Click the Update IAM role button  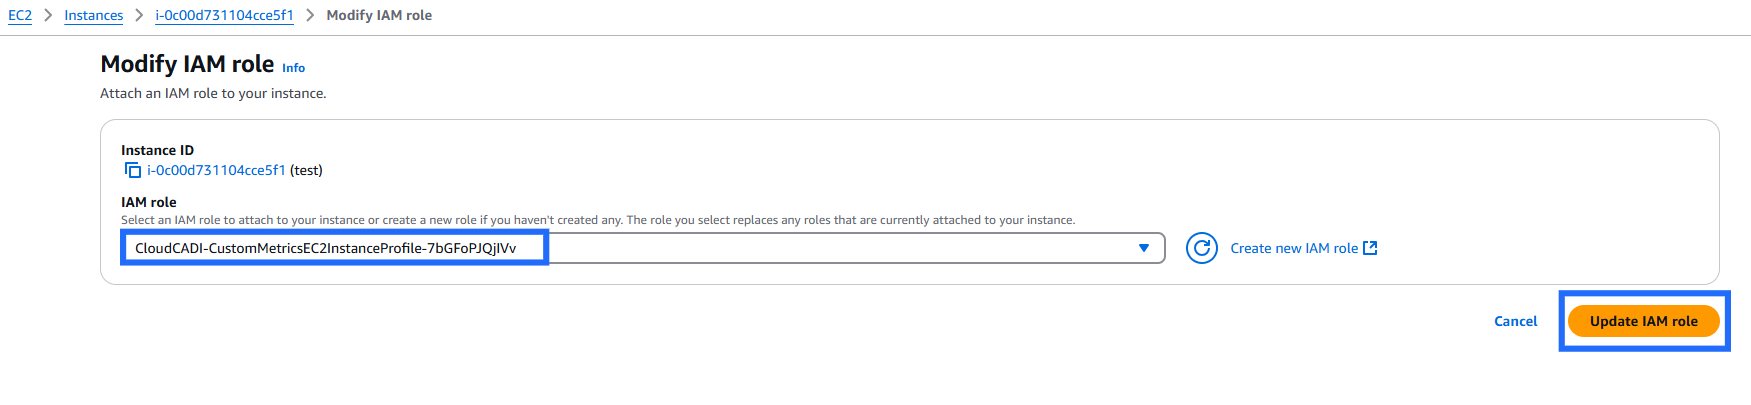pos(1643,321)
